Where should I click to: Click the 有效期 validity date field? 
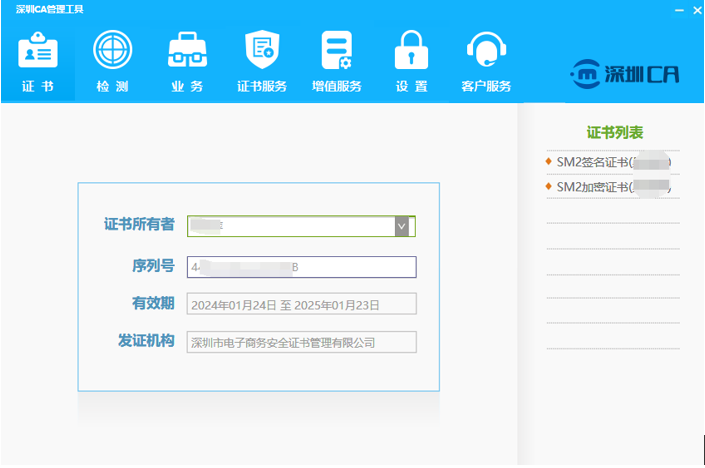click(x=301, y=305)
